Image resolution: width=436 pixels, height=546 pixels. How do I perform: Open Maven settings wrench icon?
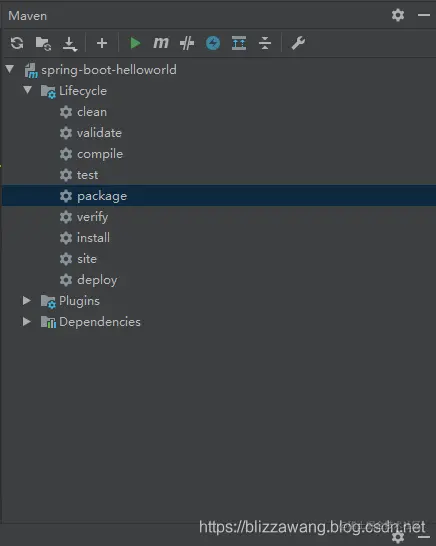point(298,43)
